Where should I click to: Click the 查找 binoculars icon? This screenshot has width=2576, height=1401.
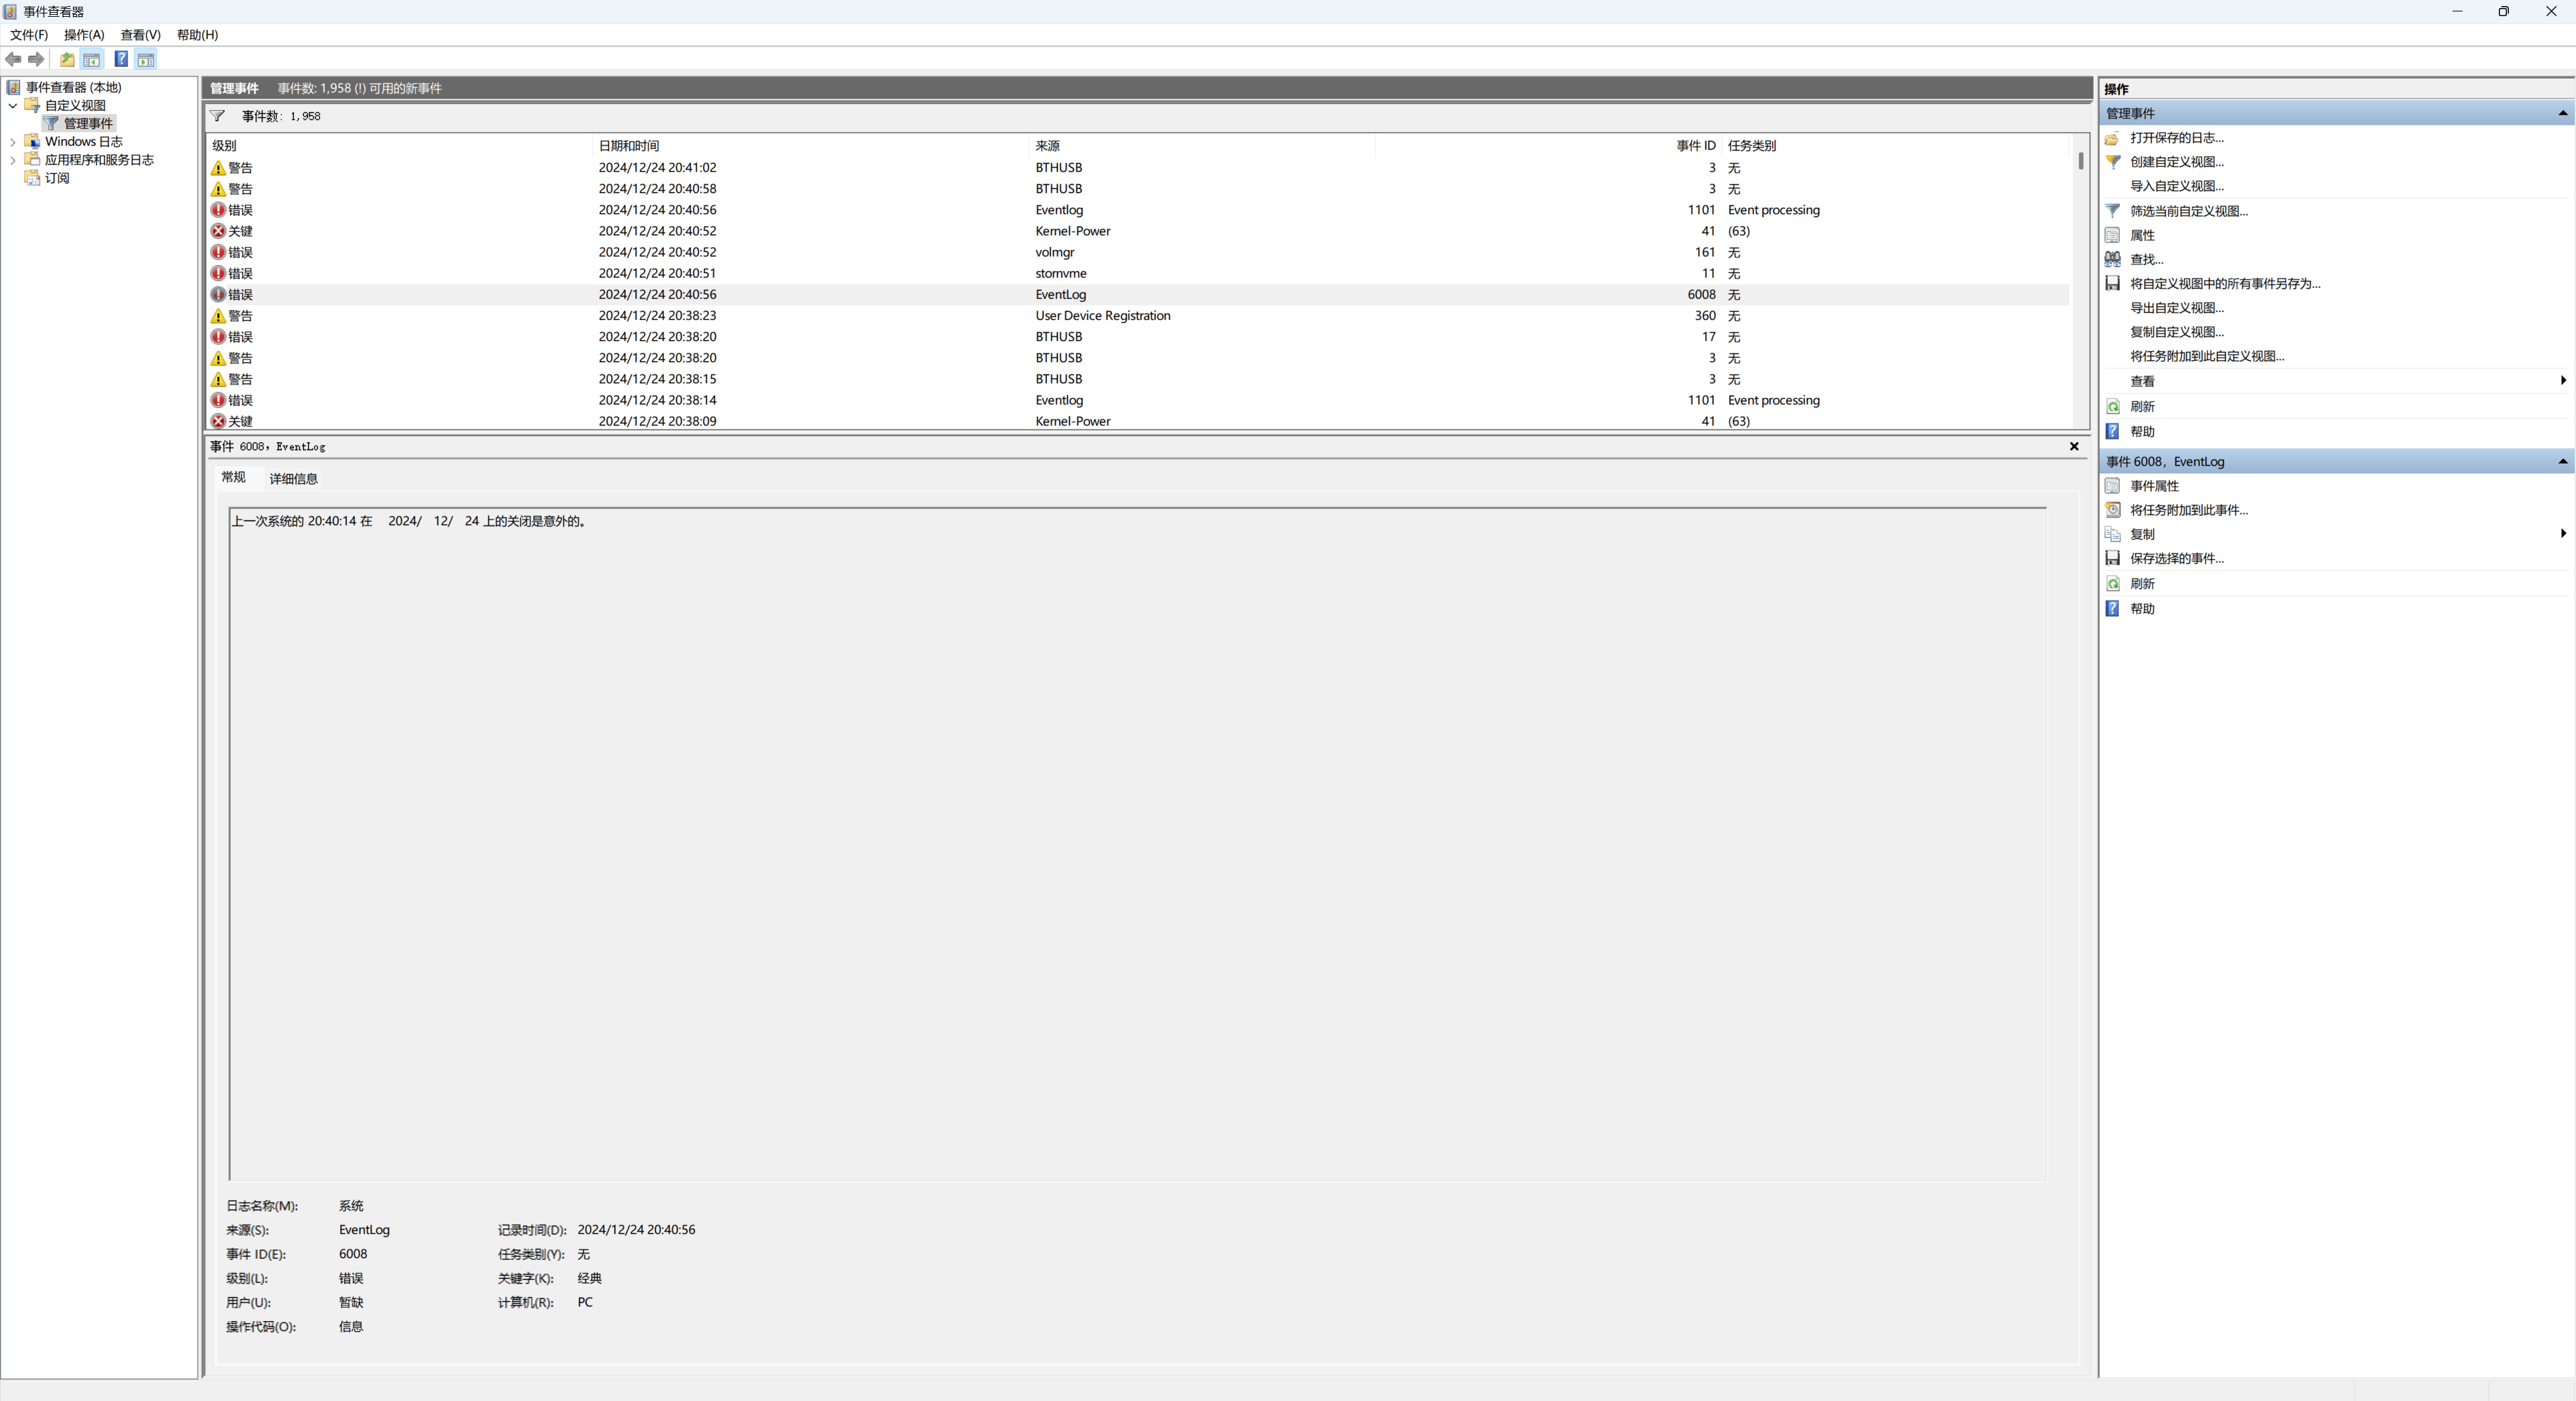click(2112, 259)
